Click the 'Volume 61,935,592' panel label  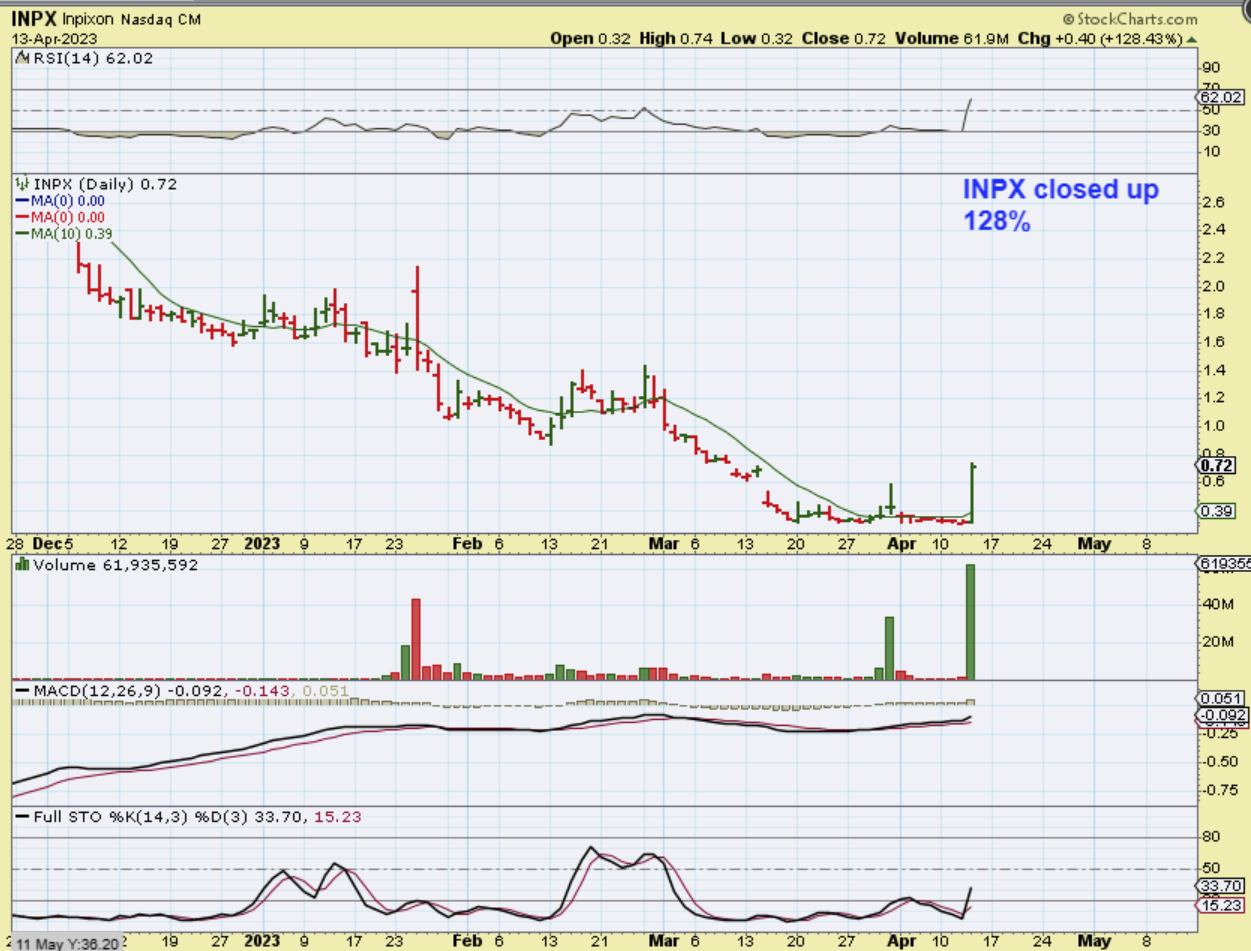point(115,565)
